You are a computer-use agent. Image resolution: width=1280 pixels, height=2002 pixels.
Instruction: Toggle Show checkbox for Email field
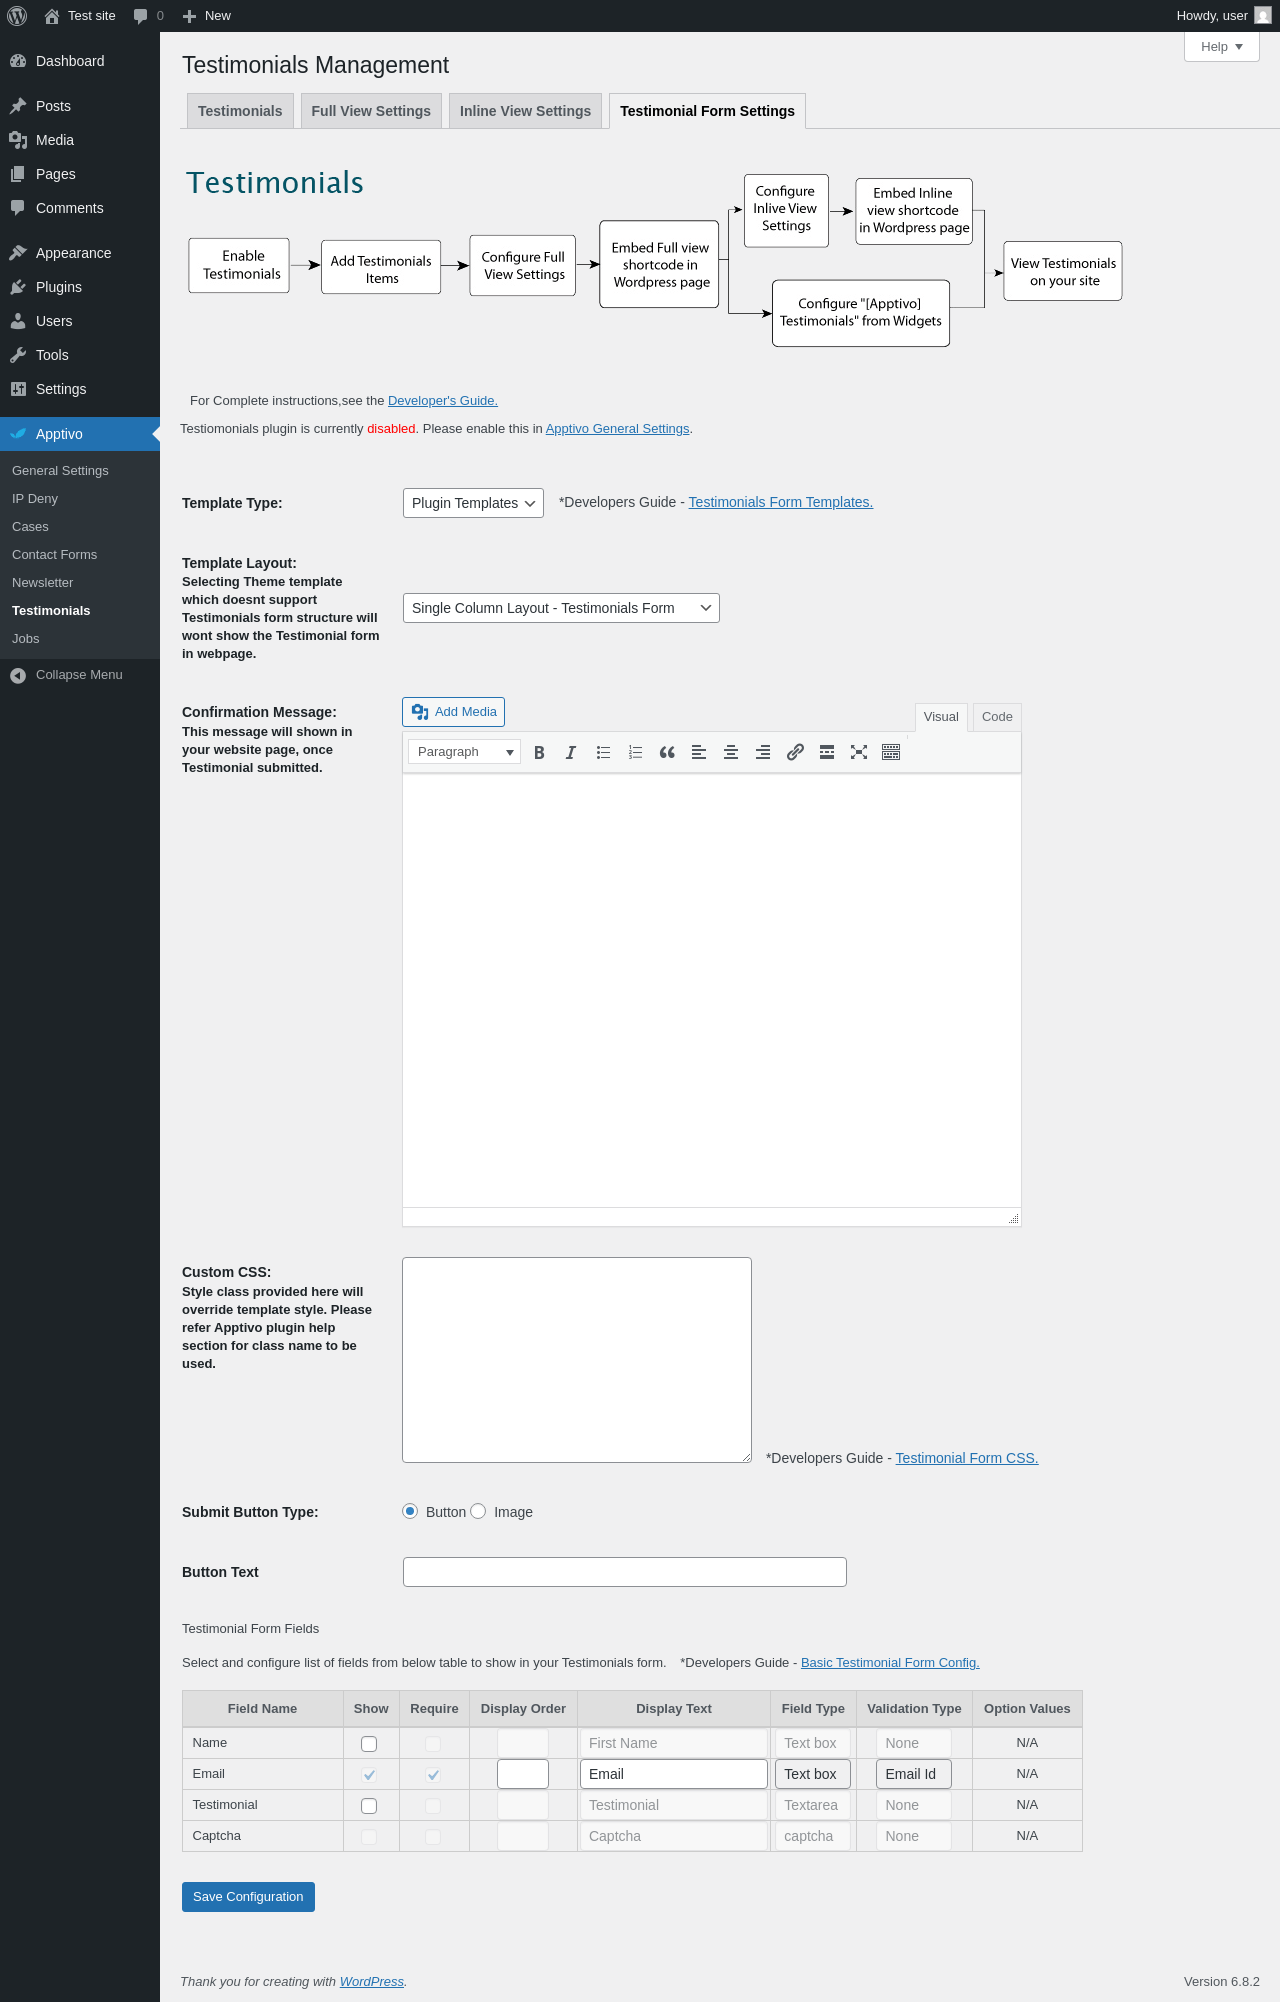369,1775
